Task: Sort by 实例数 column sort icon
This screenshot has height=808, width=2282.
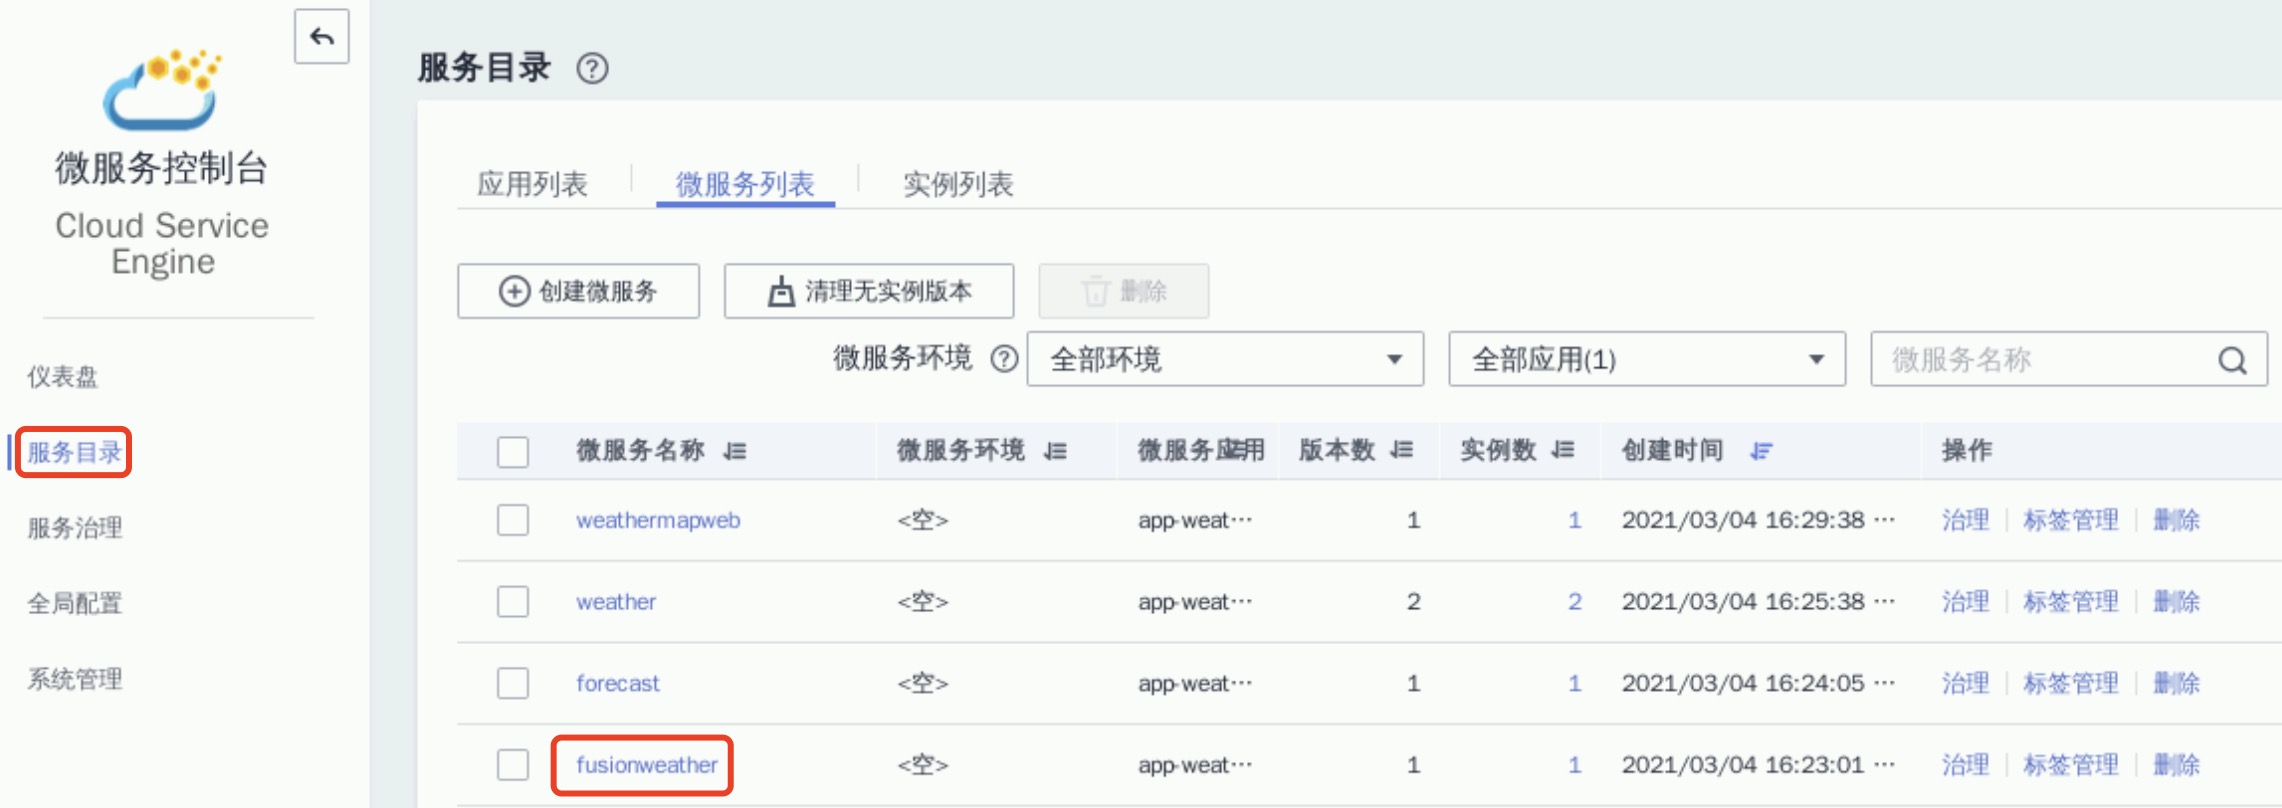Action: click(x=1563, y=451)
